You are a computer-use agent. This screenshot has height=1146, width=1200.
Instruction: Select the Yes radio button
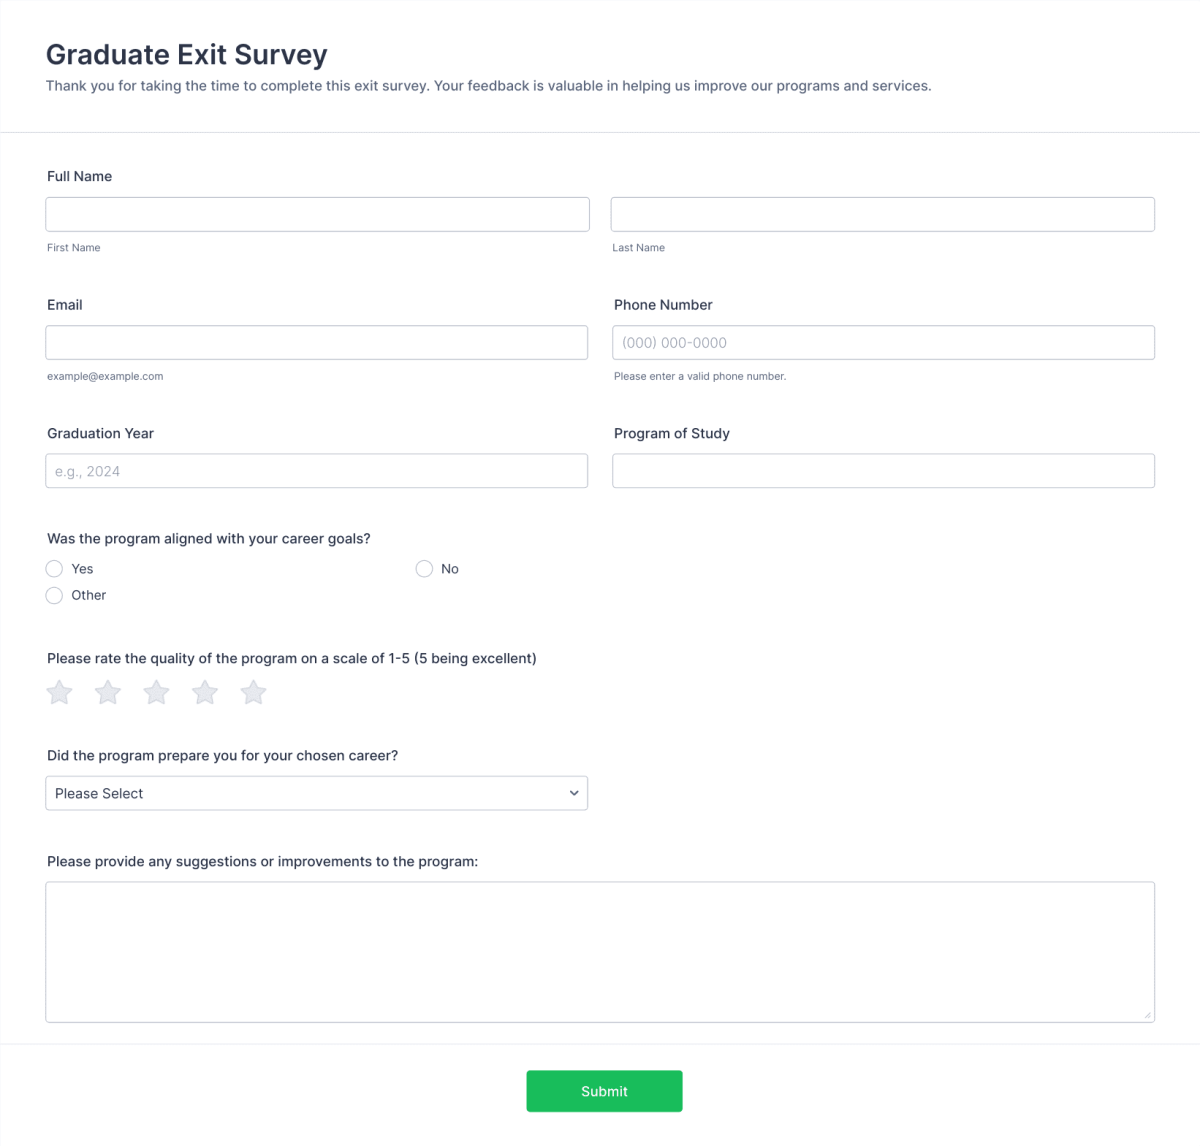tap(54, 568)
